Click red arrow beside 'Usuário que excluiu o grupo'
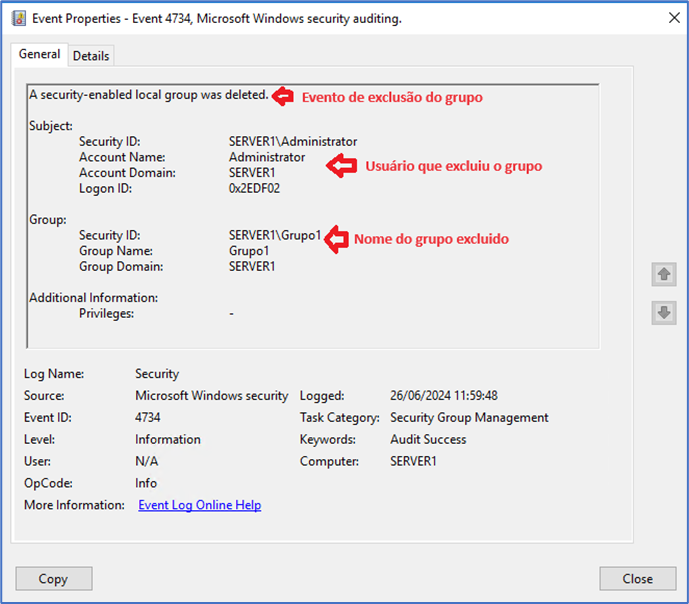The height and width of the screenshot is (604, 689). point(343,166)
